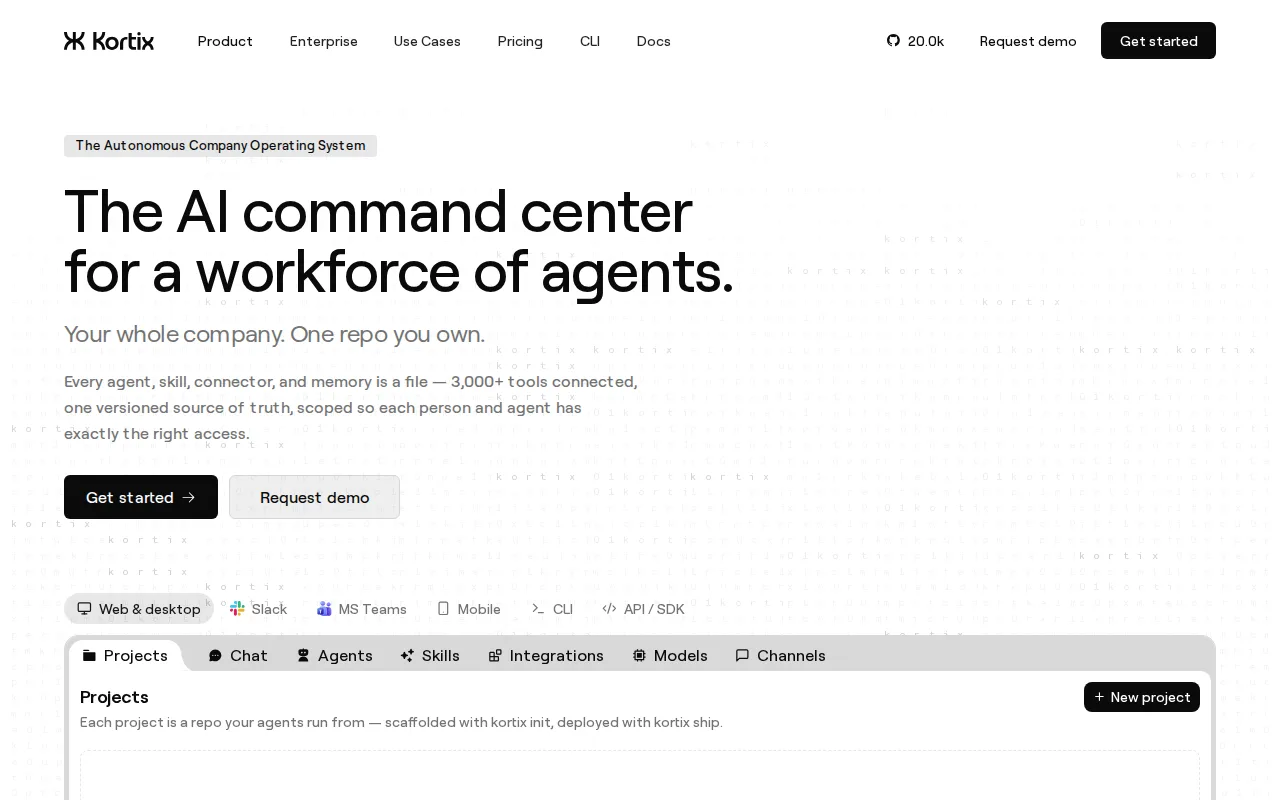Open the Product menu in the header
The image size is (1280, 800).
[225, 41]
